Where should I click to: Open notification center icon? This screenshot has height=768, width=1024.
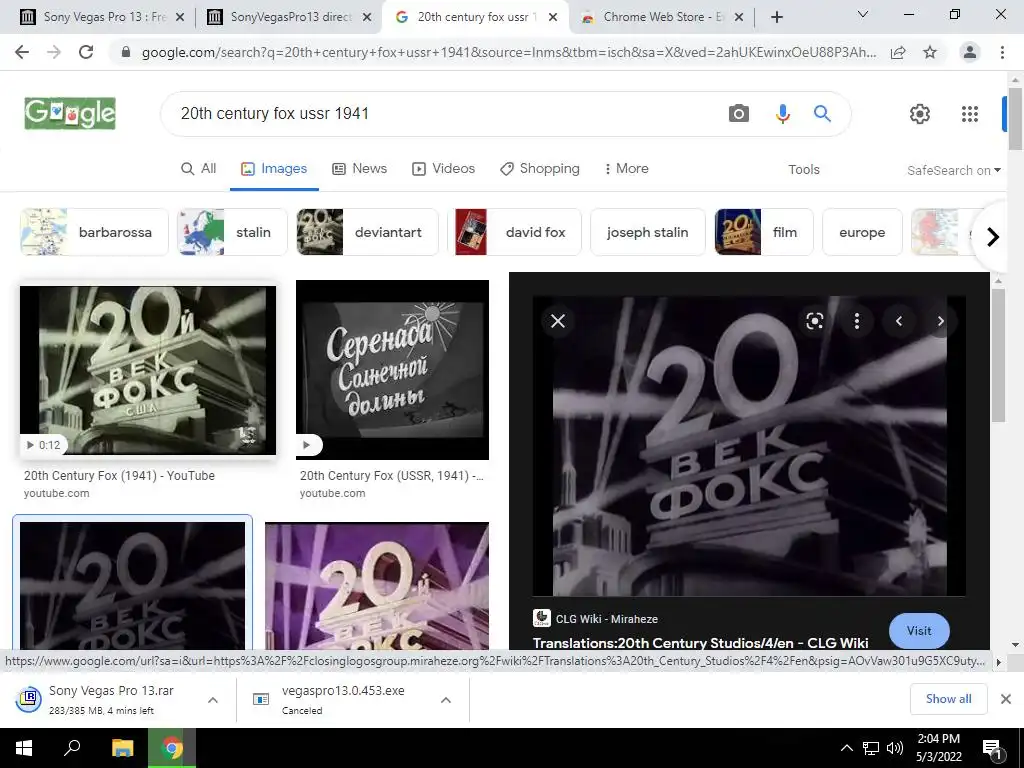[x=993, y=748]
